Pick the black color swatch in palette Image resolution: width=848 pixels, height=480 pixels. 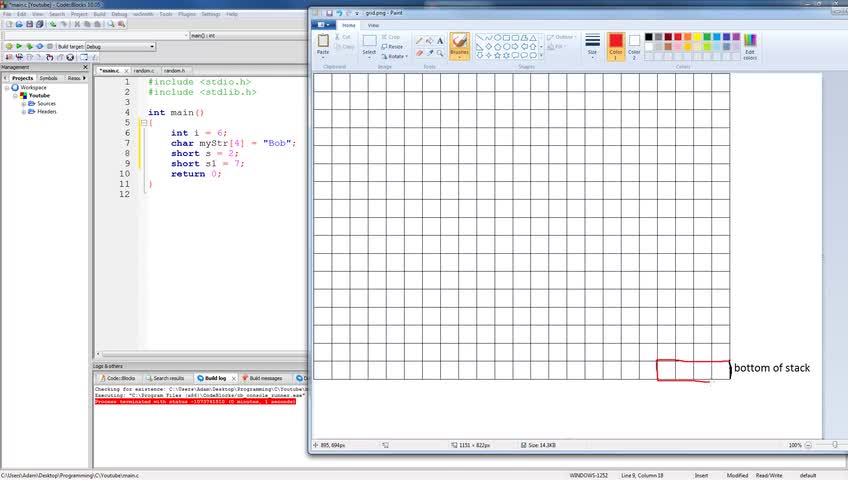(x=649, y=37)
